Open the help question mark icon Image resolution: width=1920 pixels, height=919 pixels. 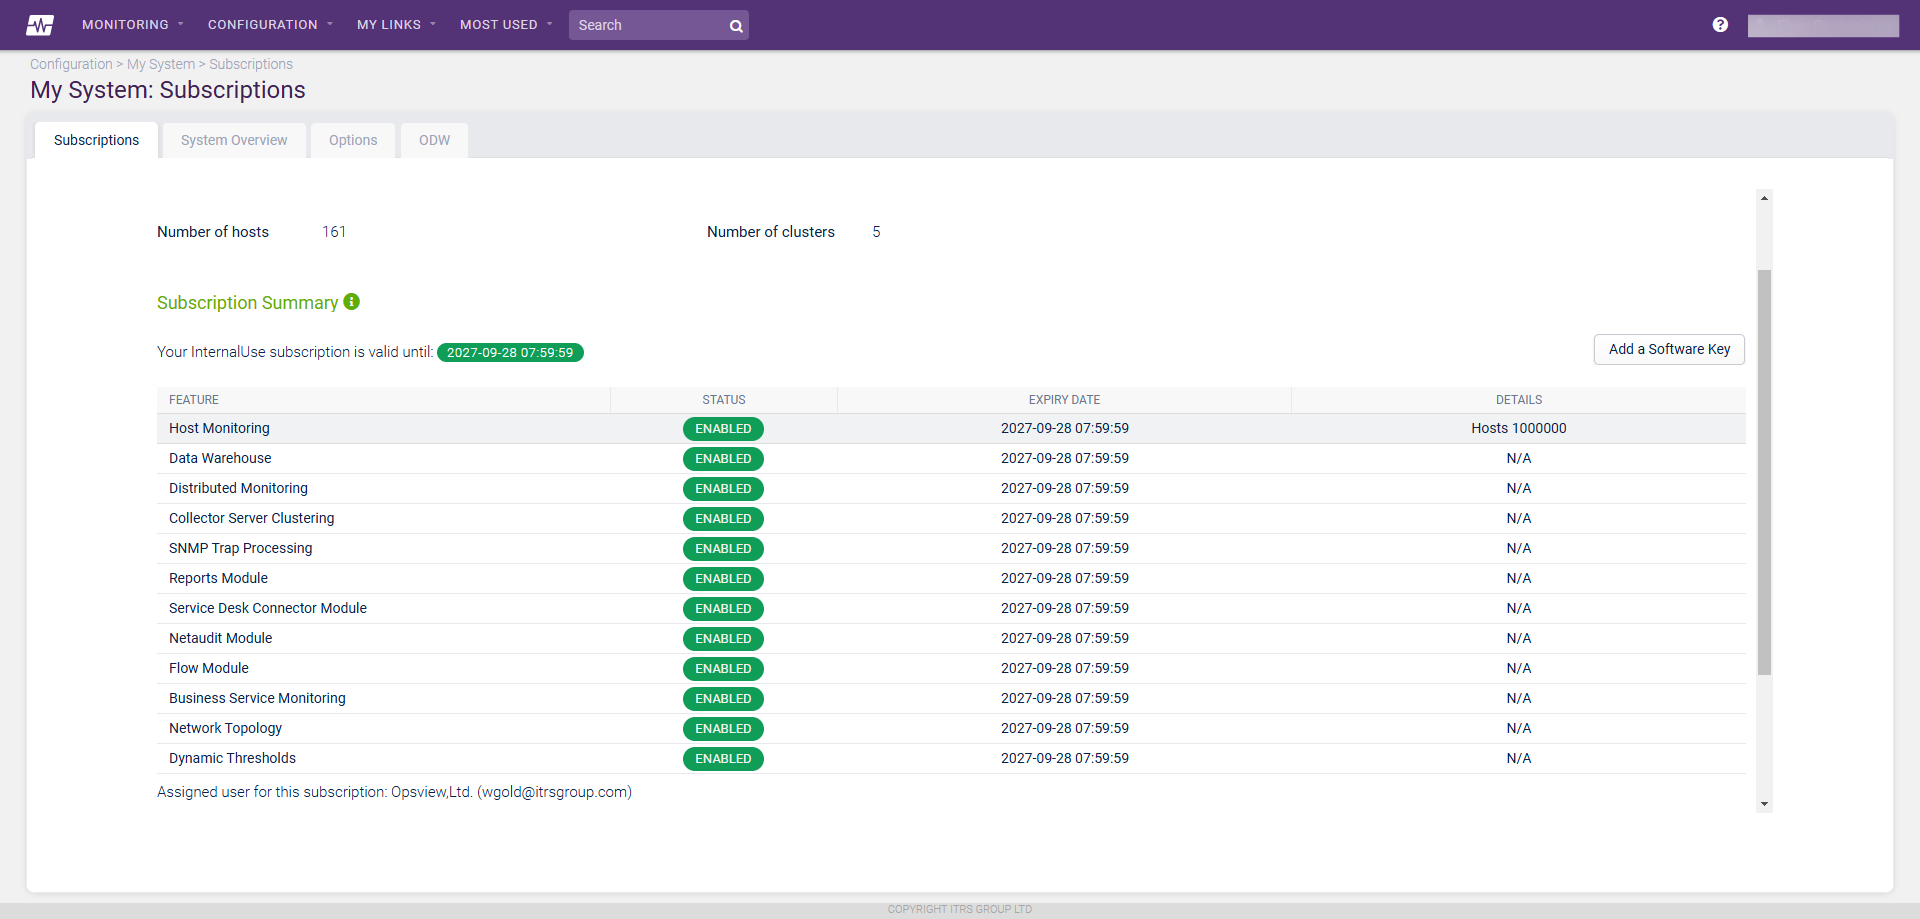(1720, 25)
